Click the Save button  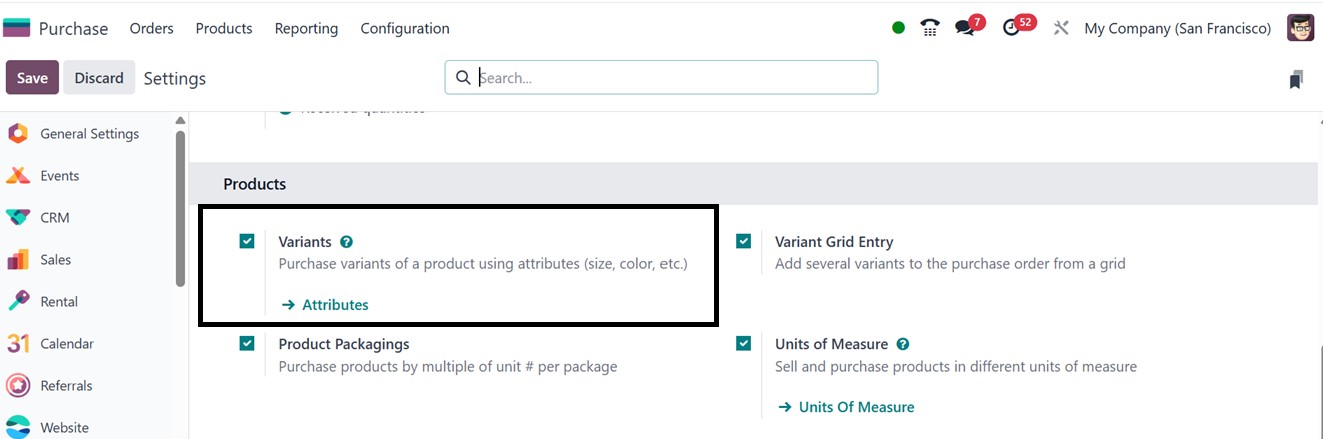point(32,78)
